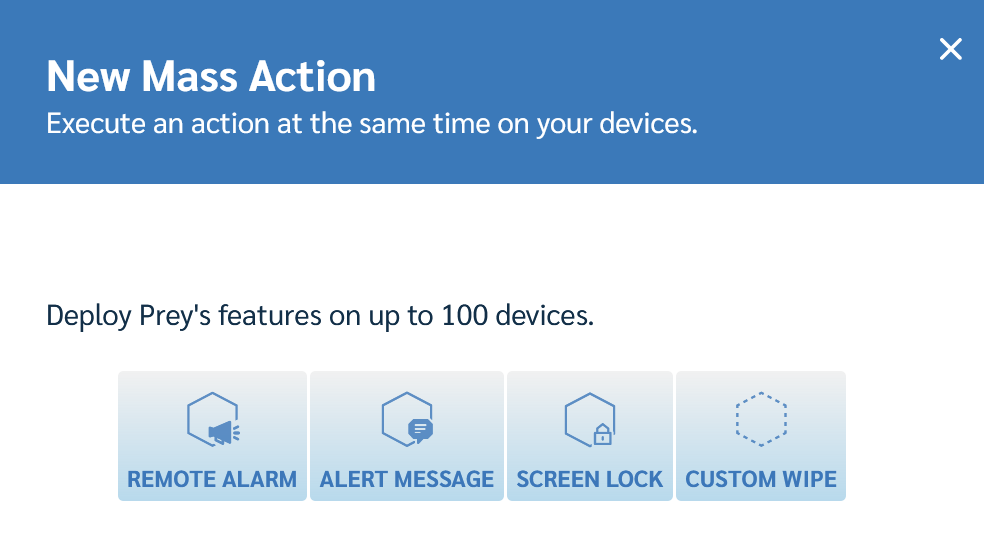The height and width of the screenshot is (548, 984).
Task: Trigger a mass remote alarm action
Action: [x=212, y=436]
